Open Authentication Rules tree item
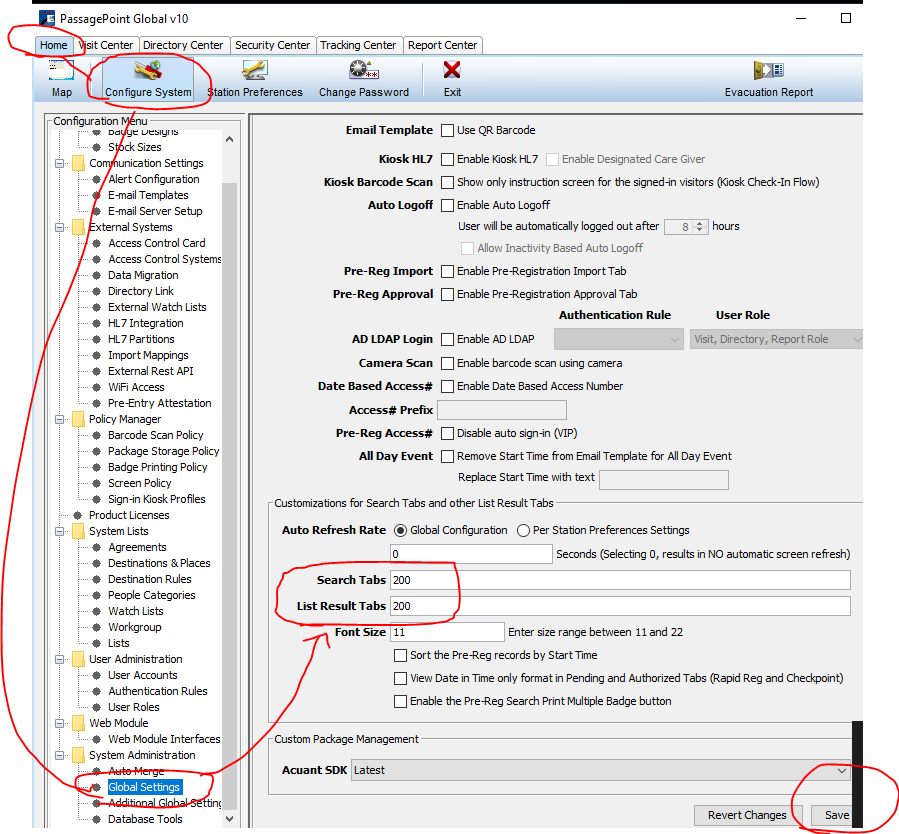Viewport: 899px width, 834px height. click(158, 691)
